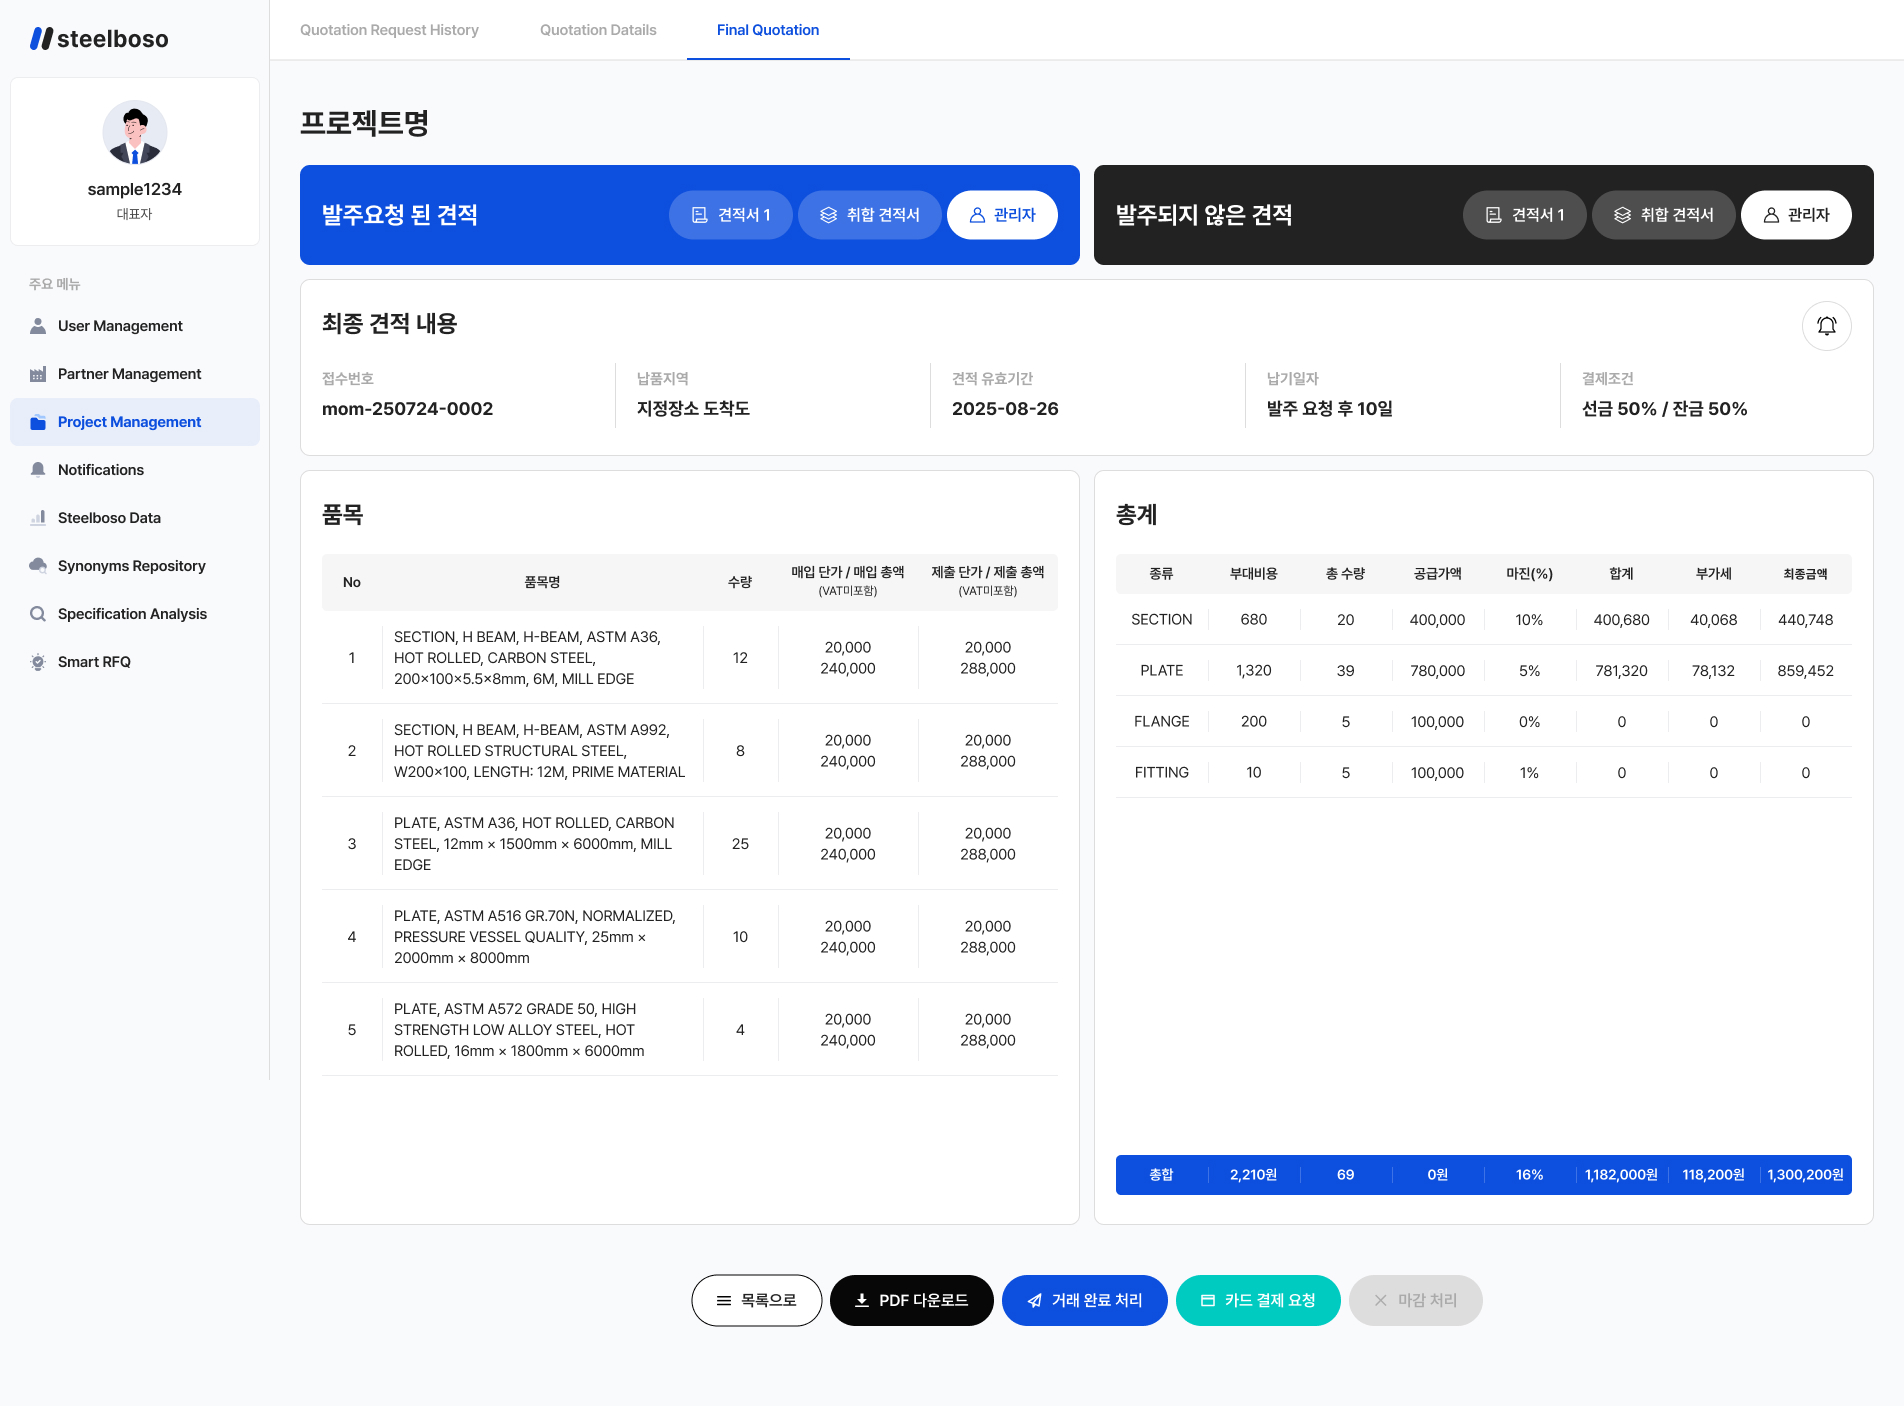Open Smart RFQ from sidebar
The width and height of the screenshot is (1904, 1406).
[94, 662]
